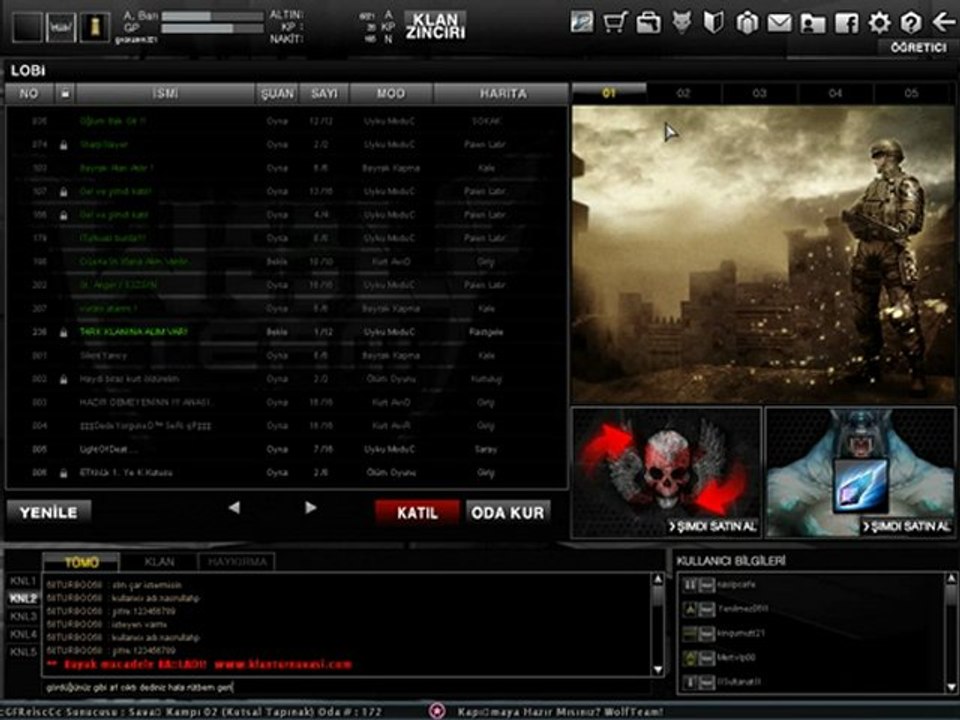This screenshot has height=720, width=960.
Task: Select channel KNL5
Action: coord(23,652)
